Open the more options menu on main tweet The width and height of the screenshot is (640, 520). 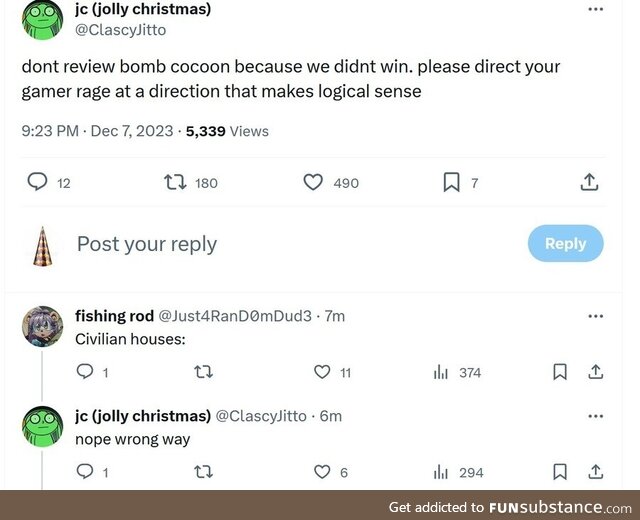tap(596, 9)
